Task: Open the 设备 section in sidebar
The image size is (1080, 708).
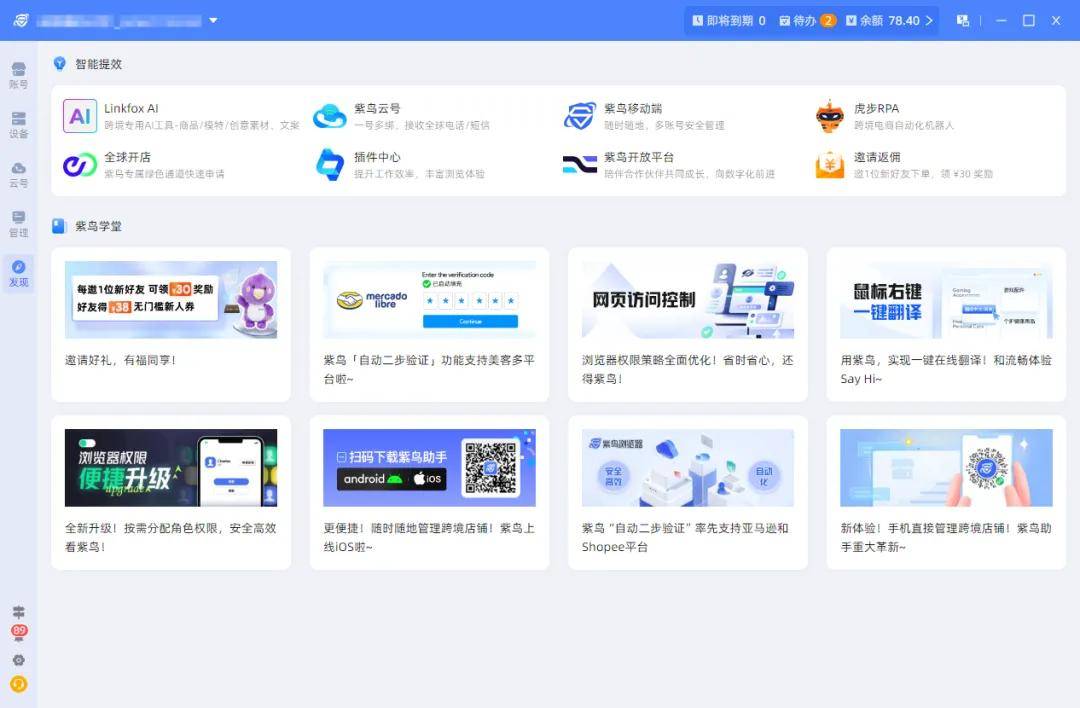Action: (19, 125)
